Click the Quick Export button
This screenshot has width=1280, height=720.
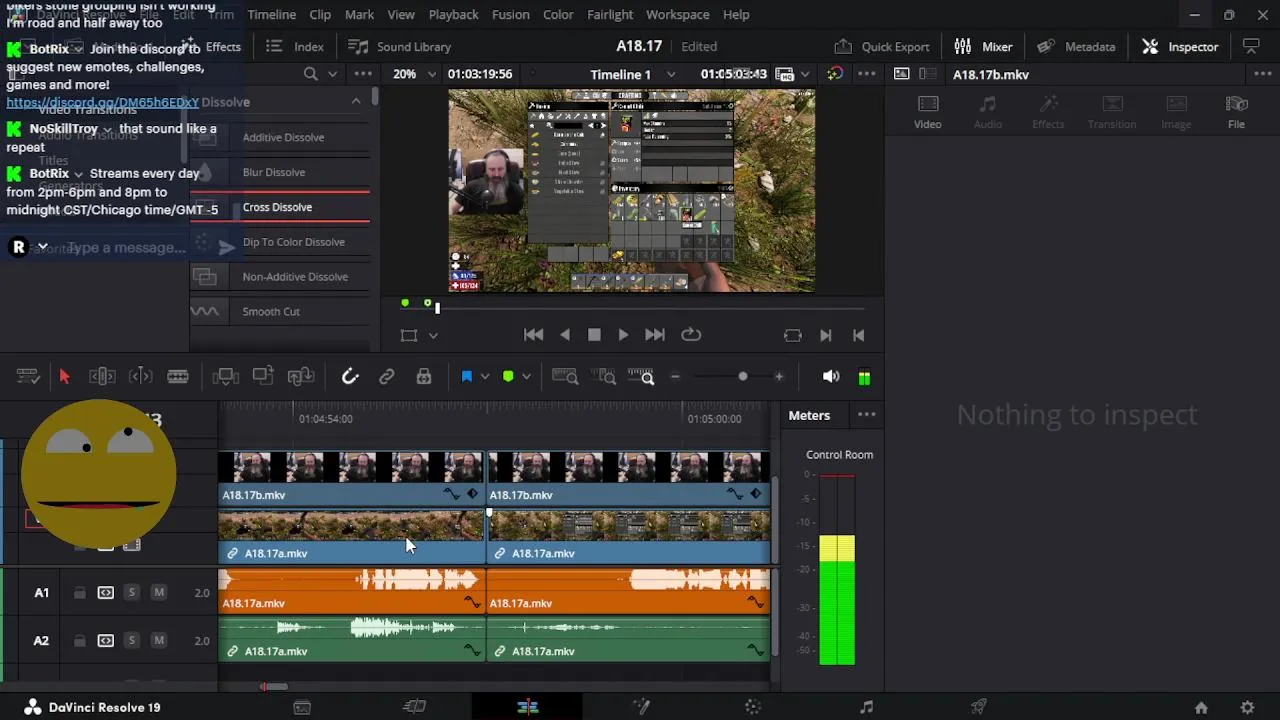coord(881,46)
